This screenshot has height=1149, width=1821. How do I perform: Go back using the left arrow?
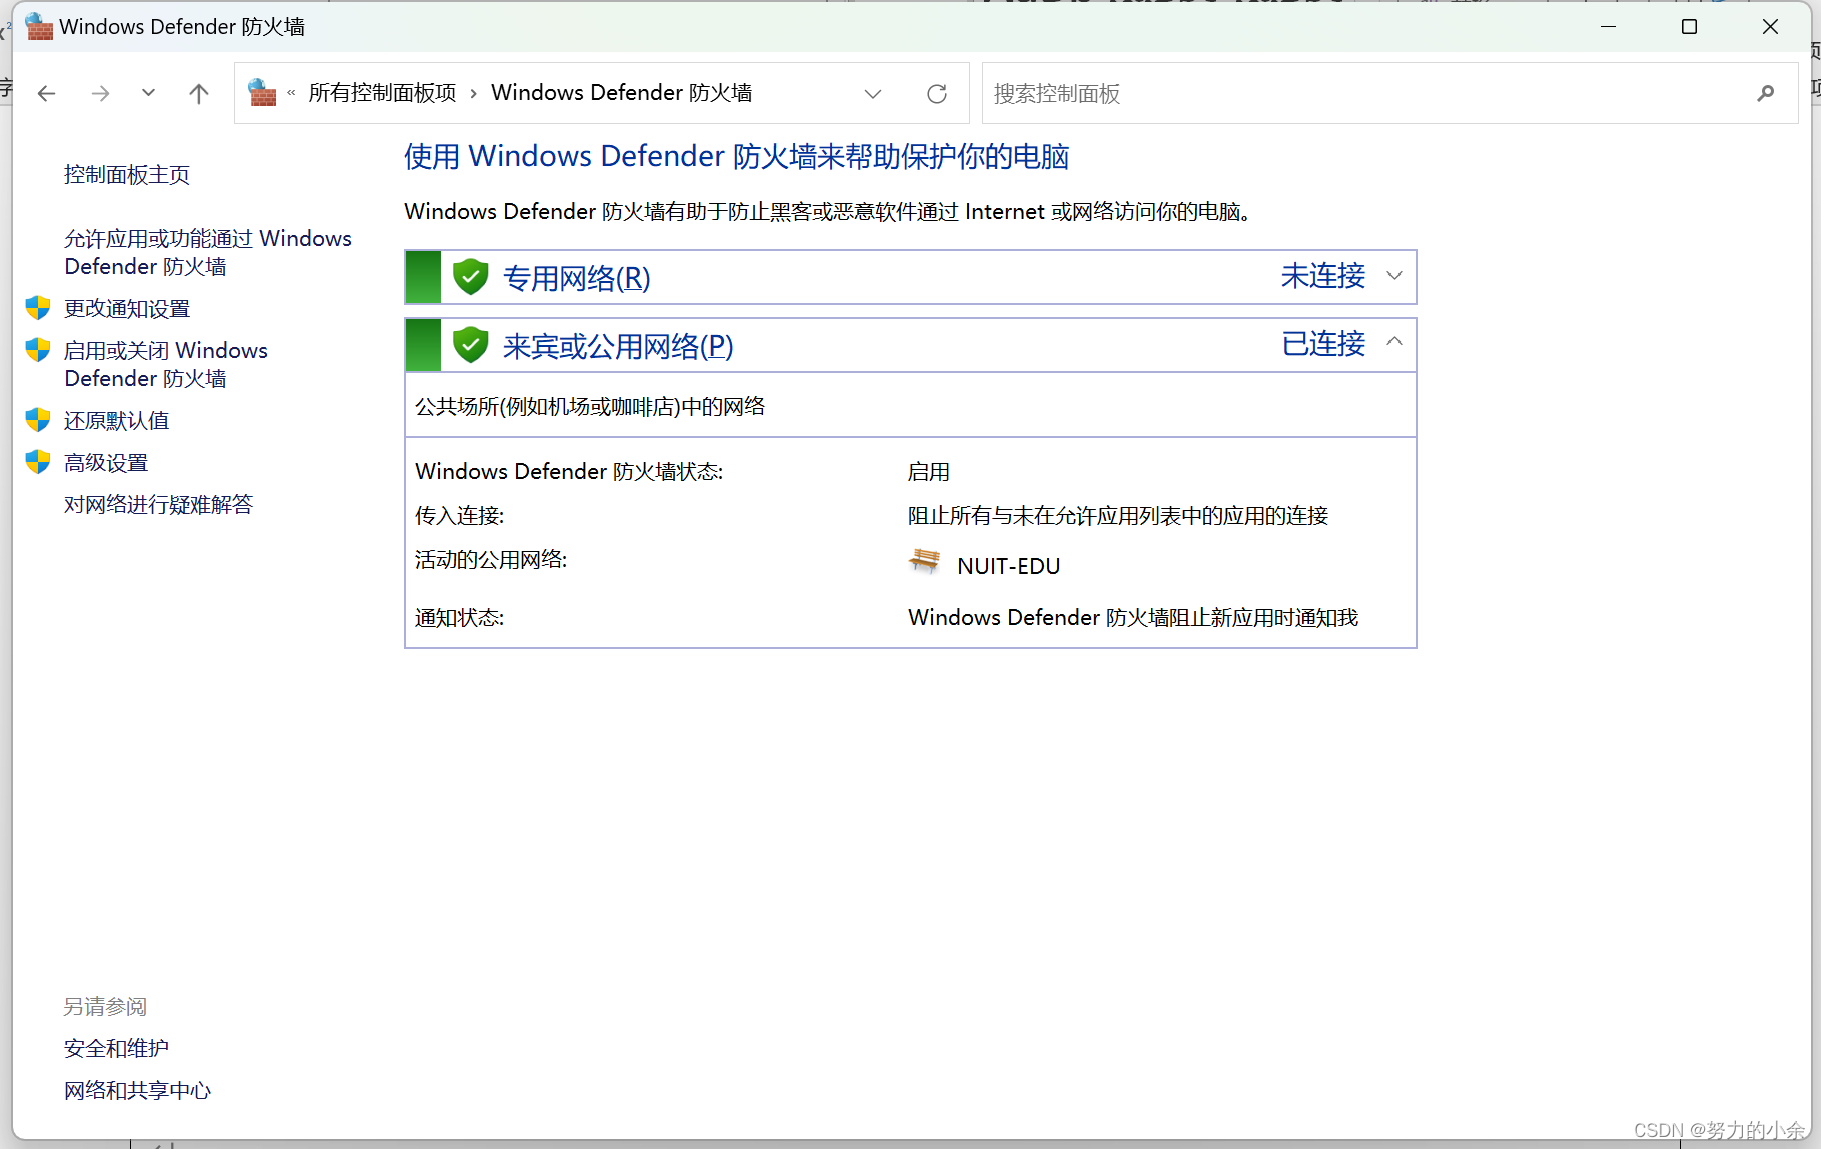click(x=46, y=94)
